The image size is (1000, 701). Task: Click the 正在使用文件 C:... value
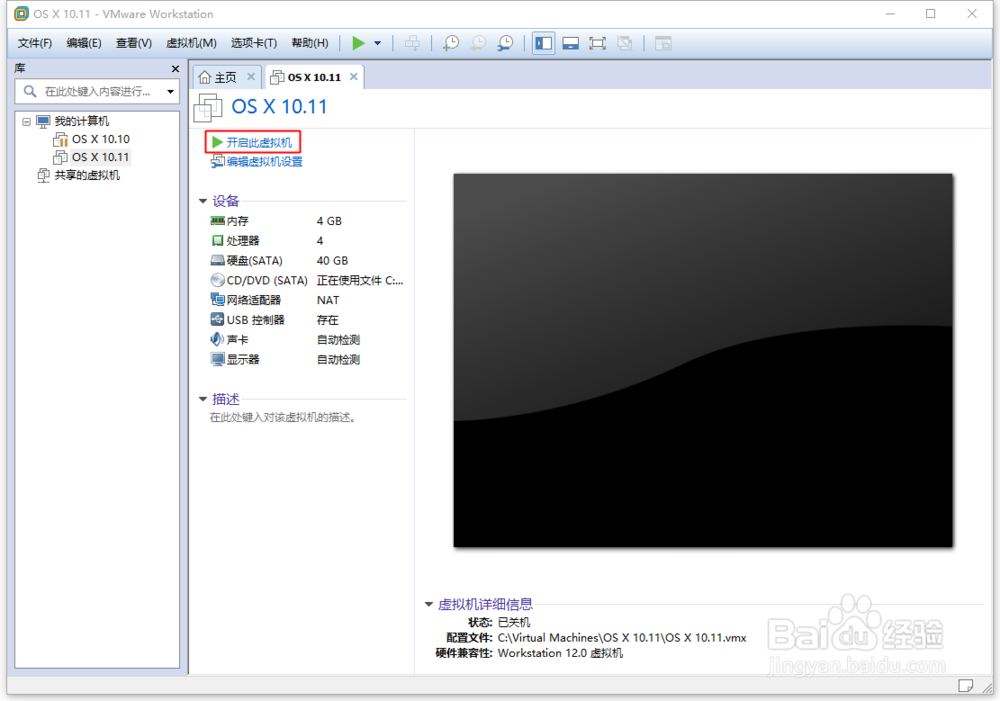click(x=360, y=280)
